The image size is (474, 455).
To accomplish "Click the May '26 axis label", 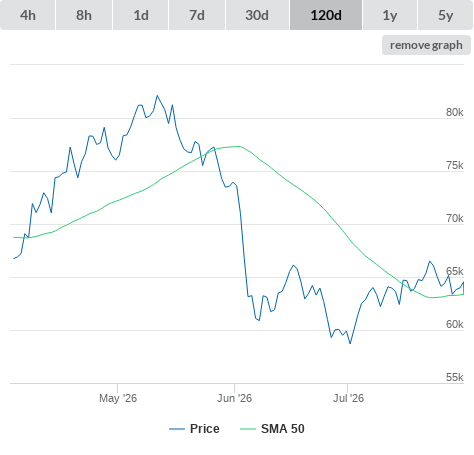I will point(118,398).
